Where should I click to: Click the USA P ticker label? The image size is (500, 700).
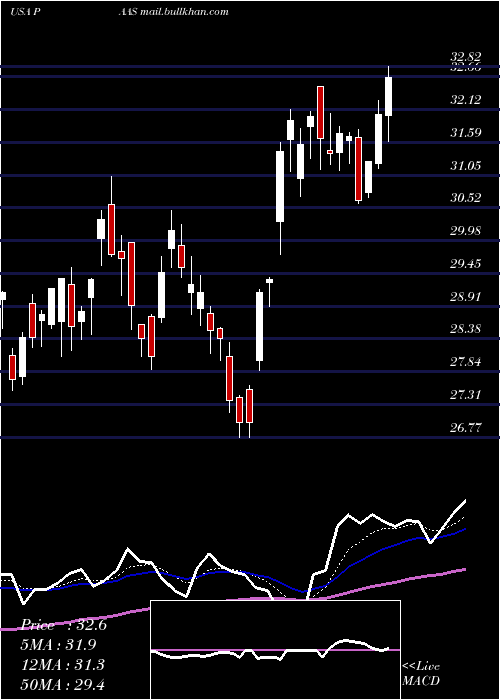25,11
